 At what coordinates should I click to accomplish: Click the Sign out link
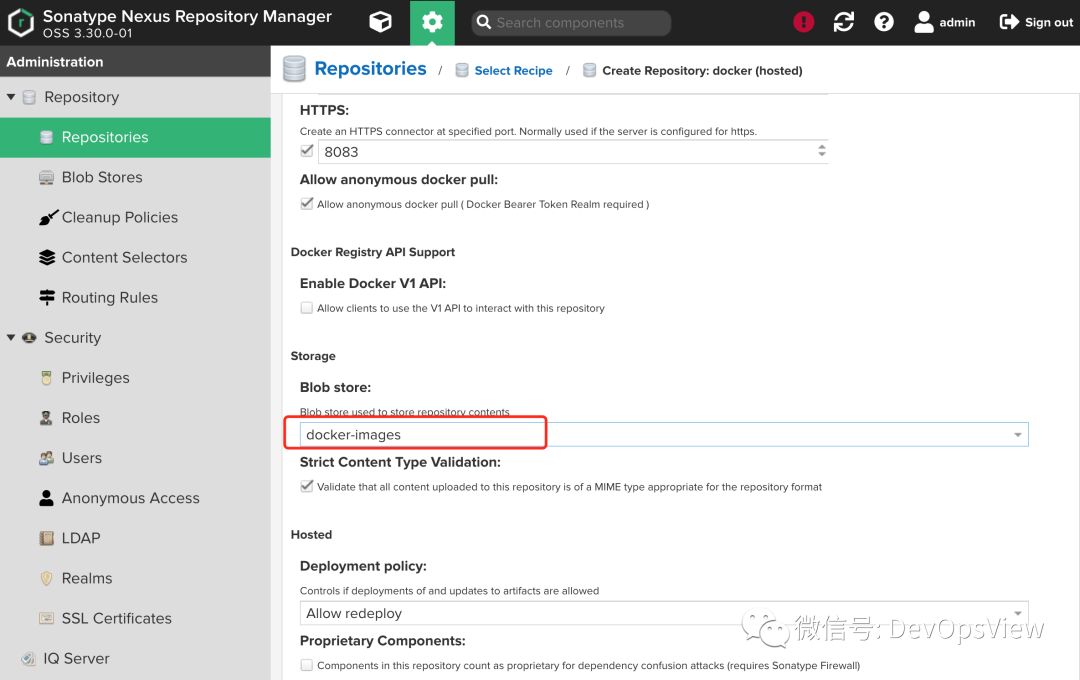point(1048,22)
